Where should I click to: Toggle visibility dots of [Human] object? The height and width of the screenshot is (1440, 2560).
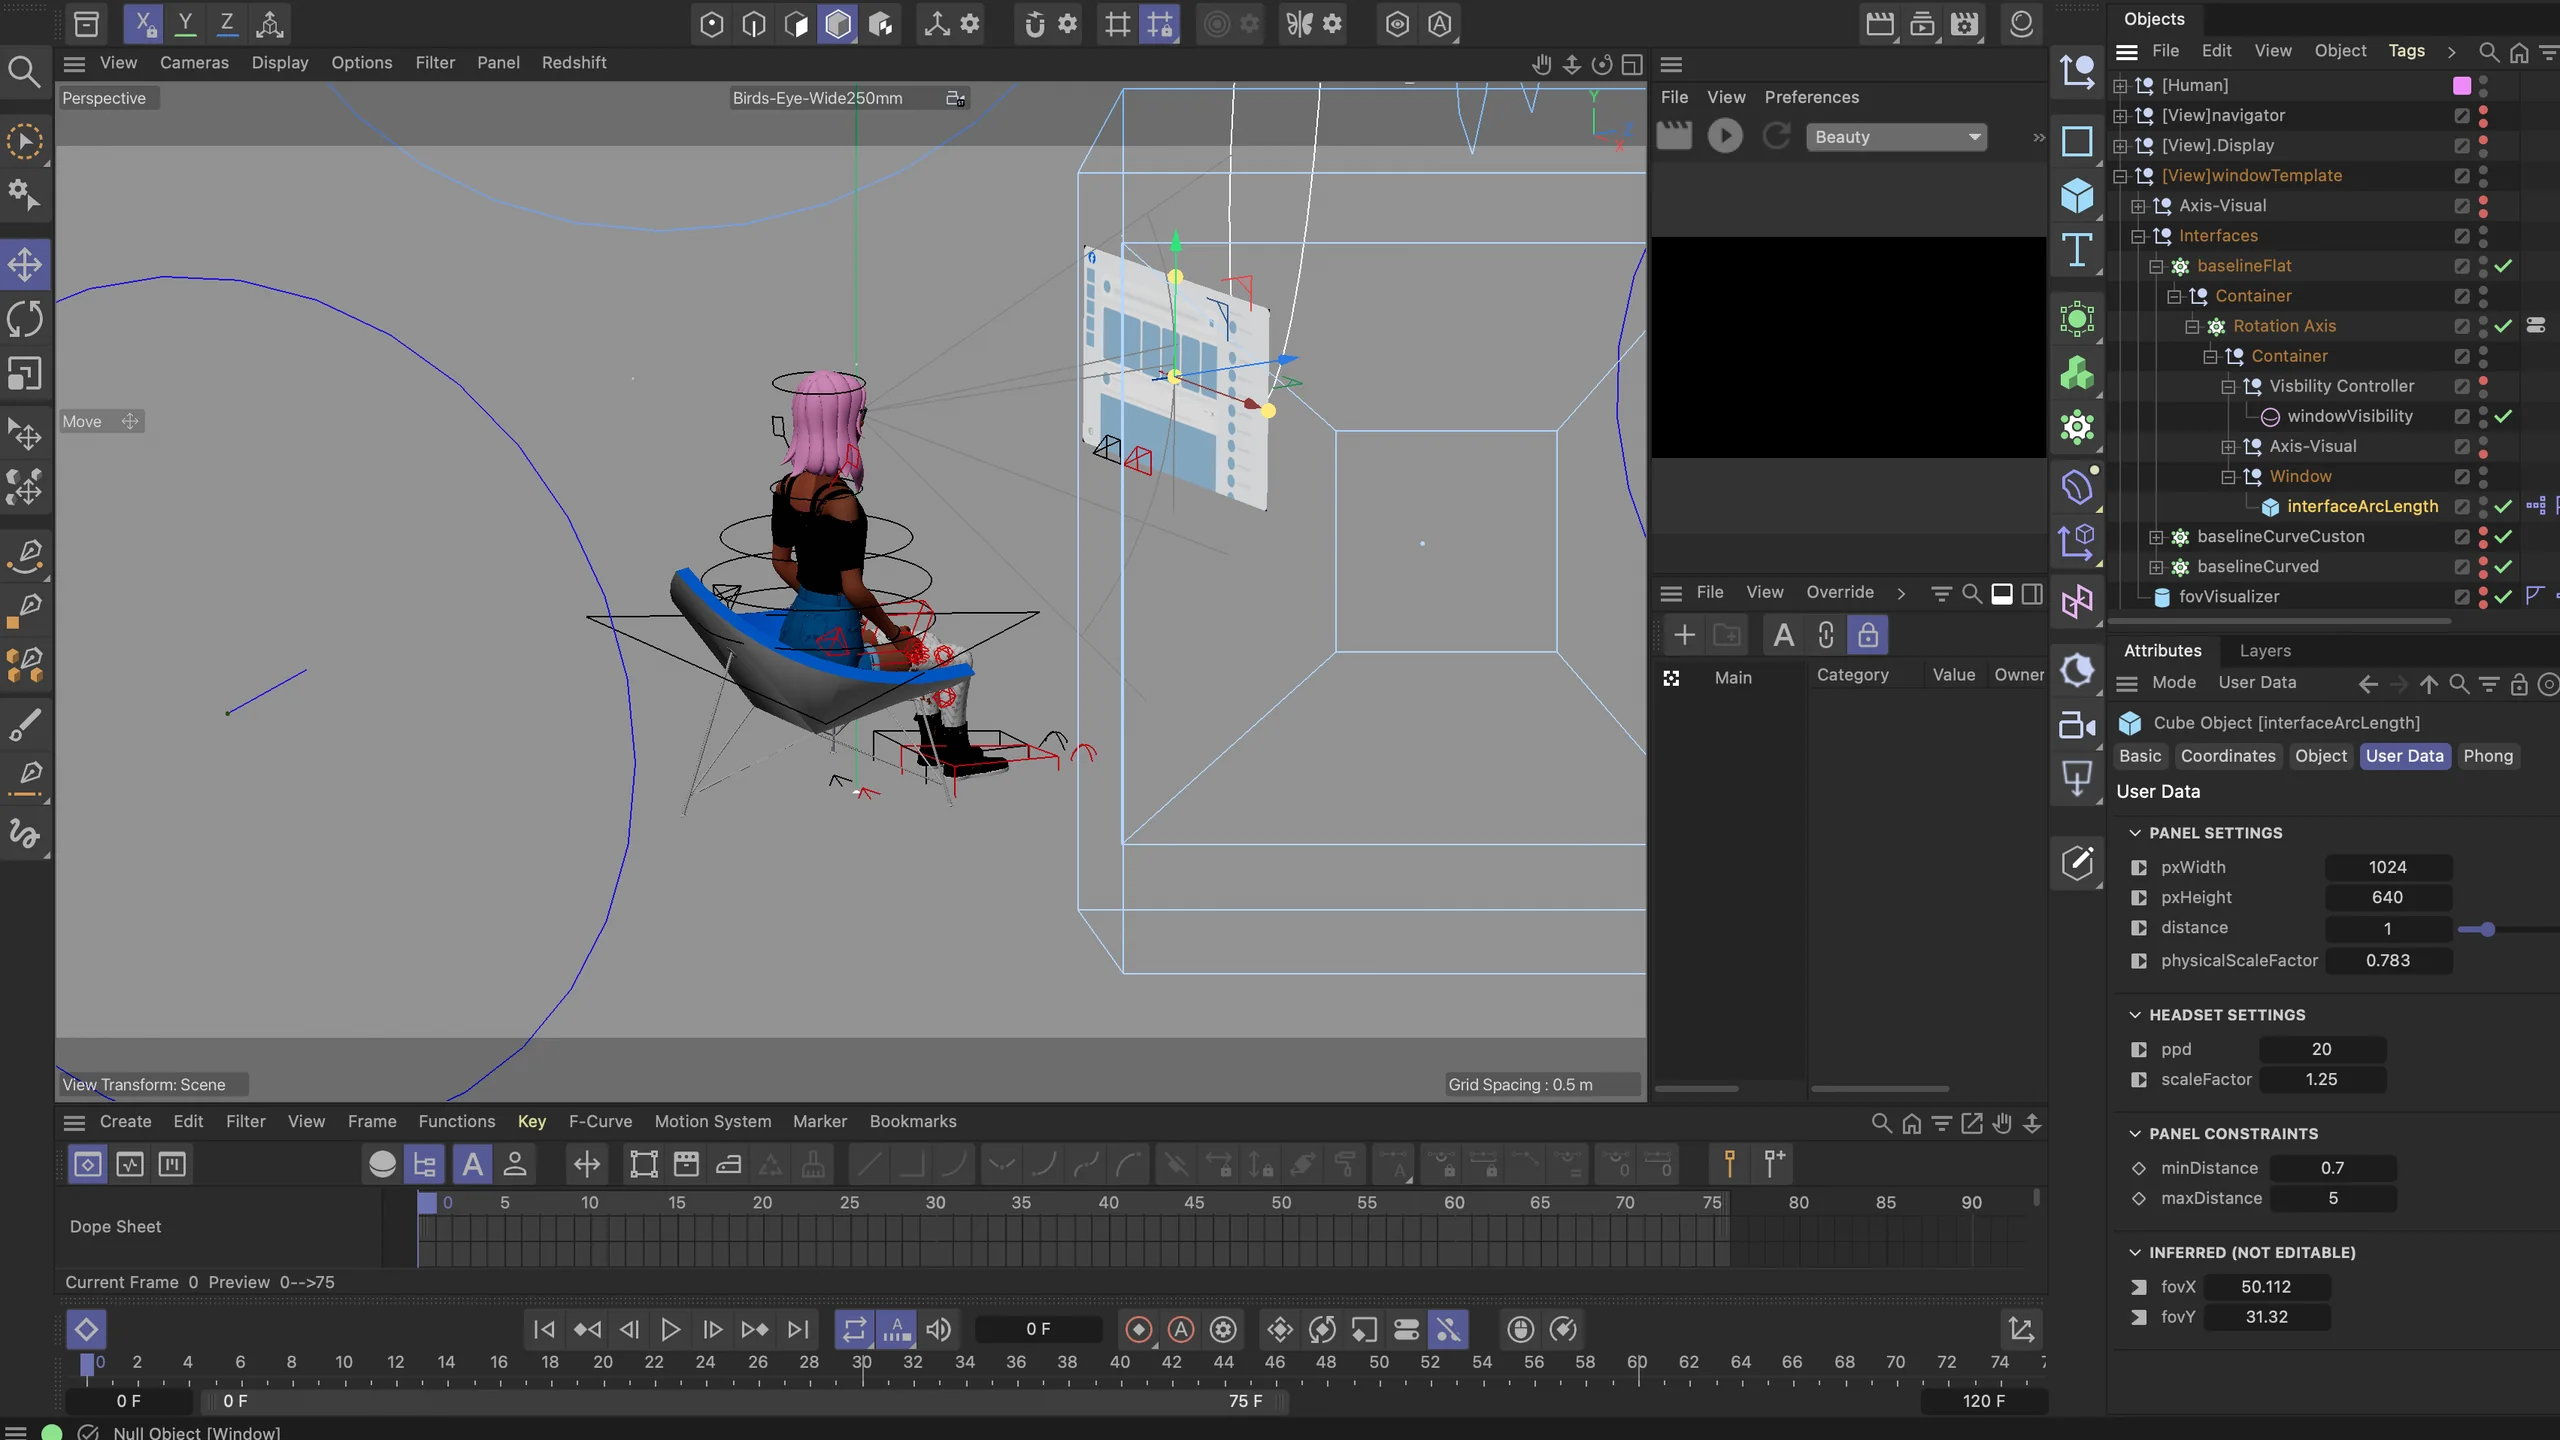(x=2484, y=85)
